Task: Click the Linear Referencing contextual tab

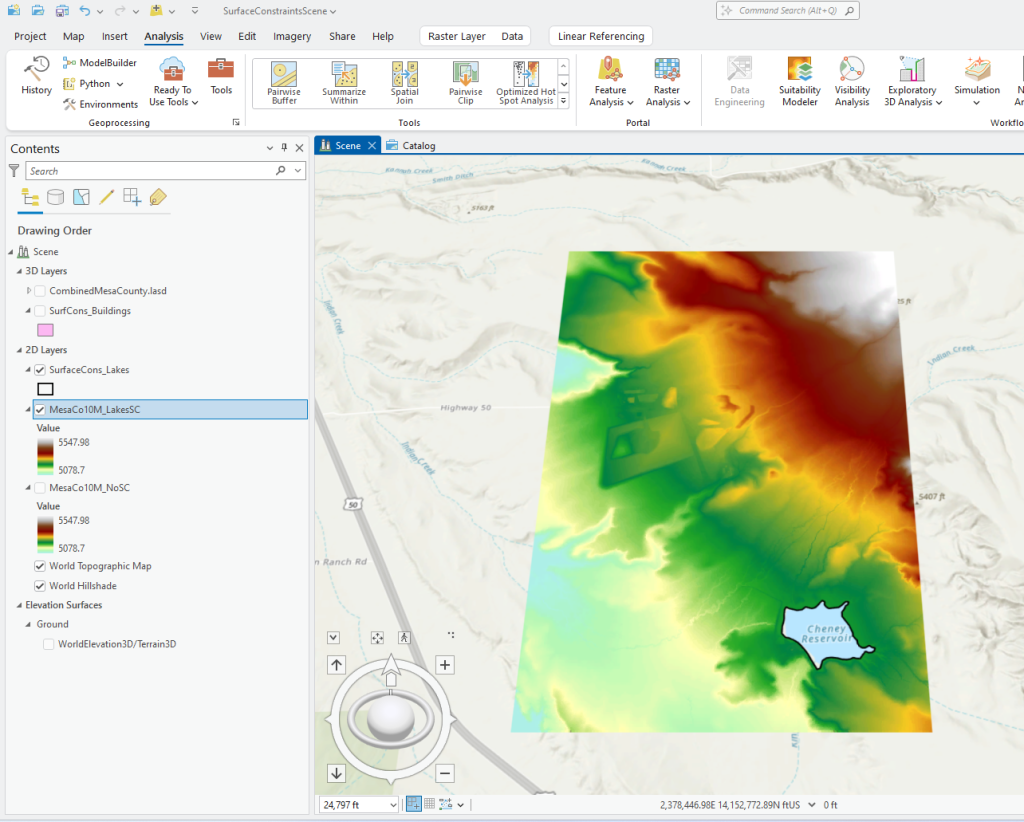Action: (601, 36)
